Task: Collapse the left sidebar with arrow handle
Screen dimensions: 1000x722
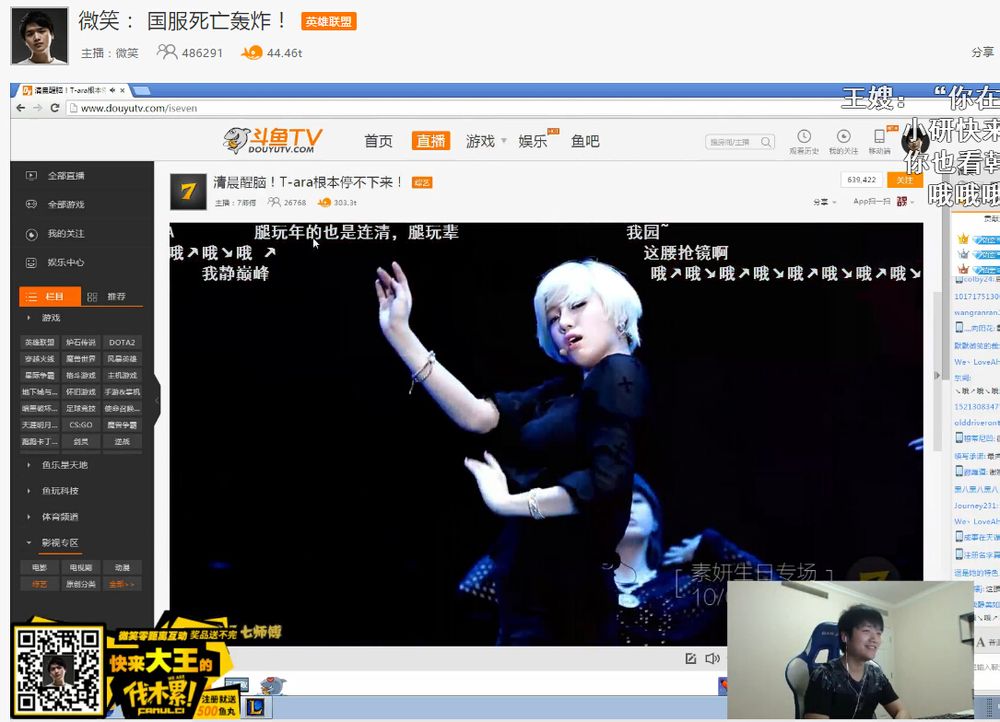Action: tap(157, 401)
